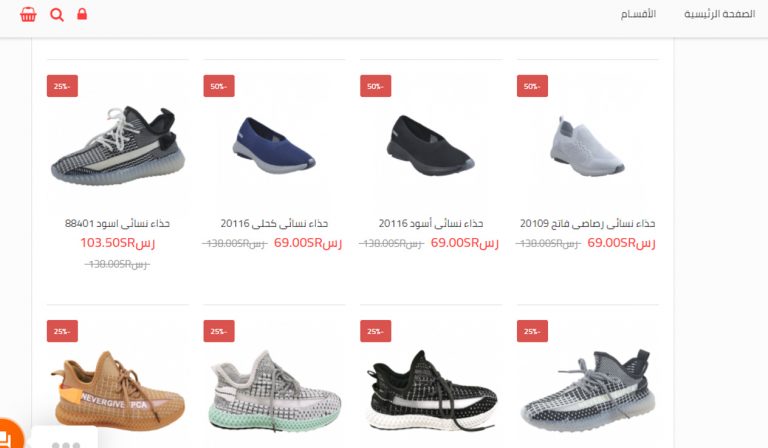Select the tan NEVERGIVE sneaker image
The height and width of the screenshot is (448, 768).
118,390
